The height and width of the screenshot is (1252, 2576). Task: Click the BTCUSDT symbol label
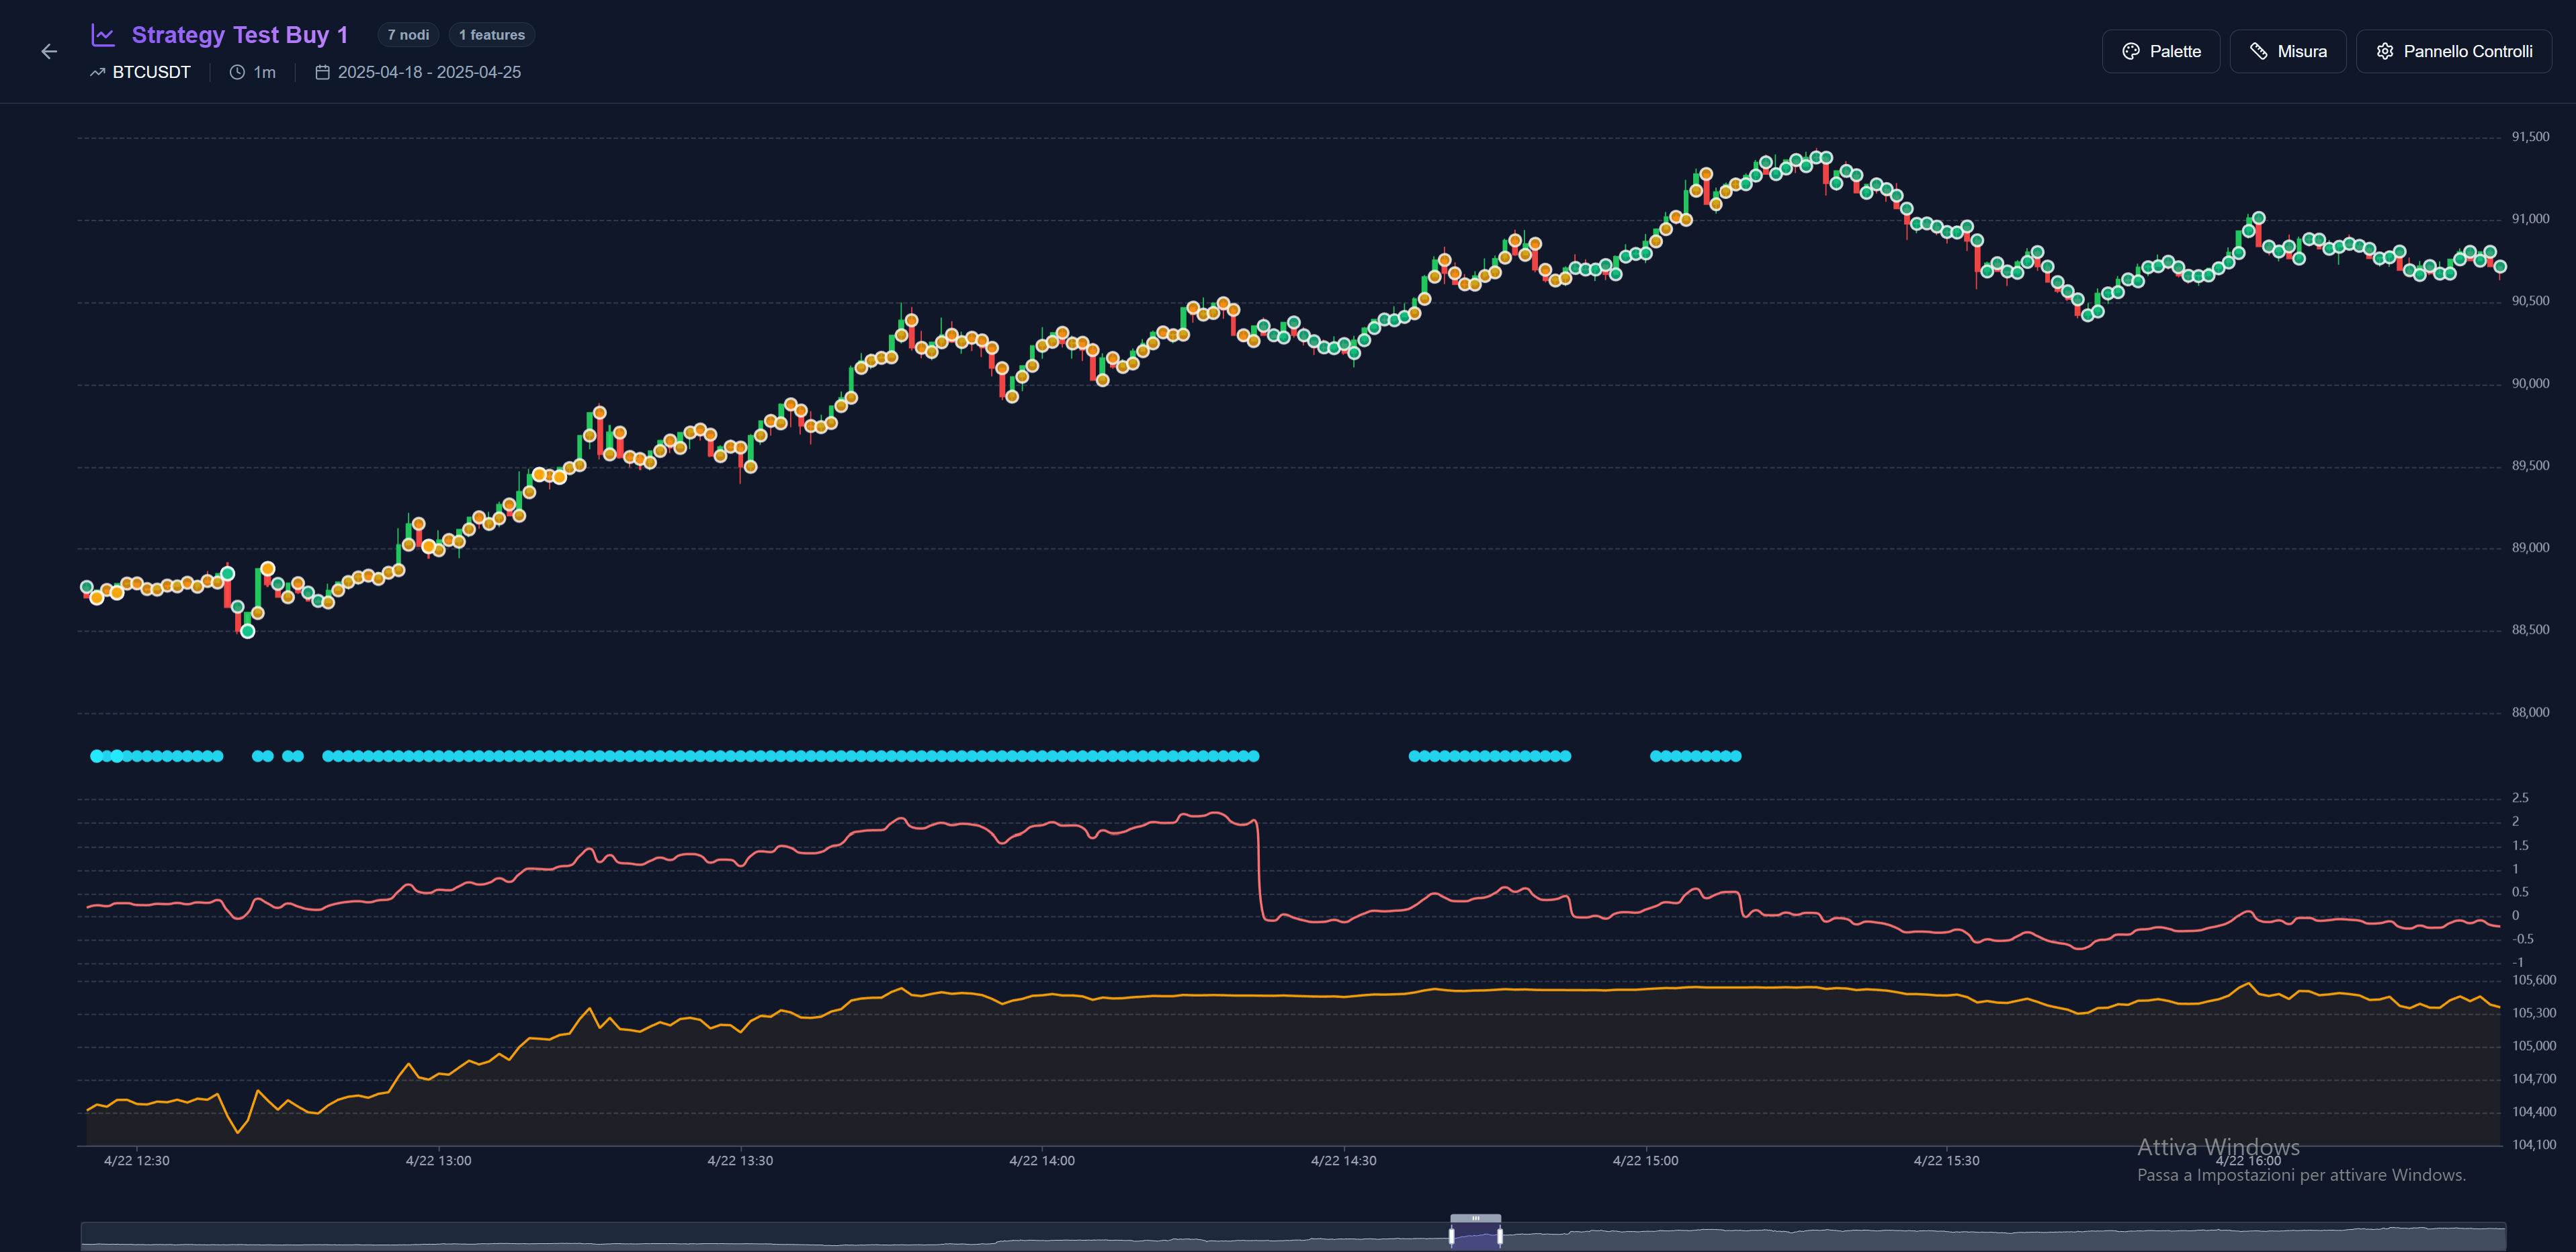(151, 72)
